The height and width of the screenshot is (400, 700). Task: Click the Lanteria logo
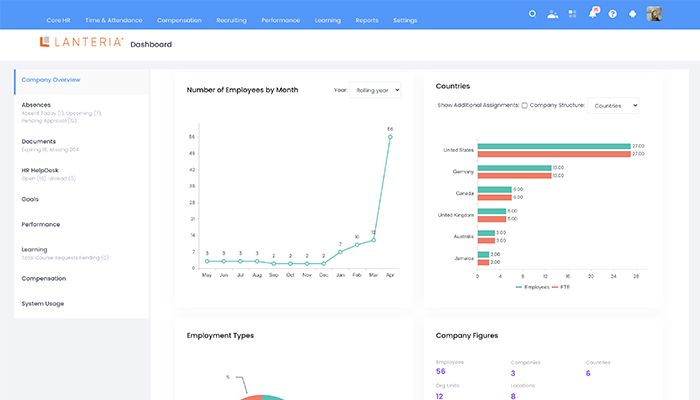[x=81, y=43]
